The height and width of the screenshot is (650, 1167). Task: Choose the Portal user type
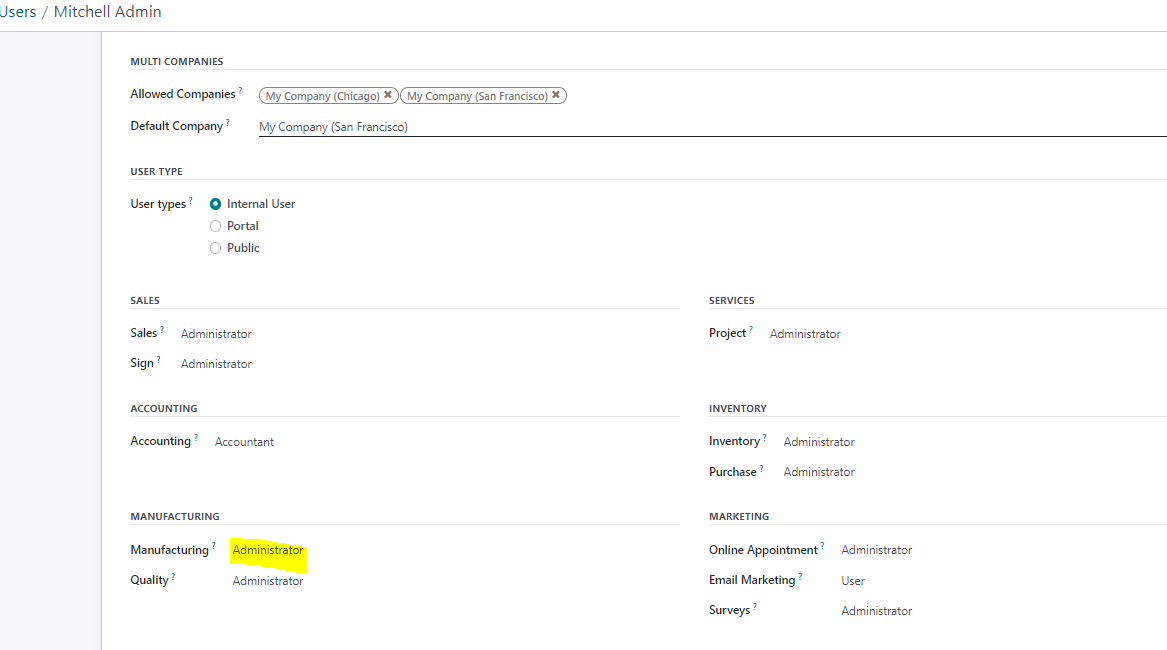click(x=215, y=226)
